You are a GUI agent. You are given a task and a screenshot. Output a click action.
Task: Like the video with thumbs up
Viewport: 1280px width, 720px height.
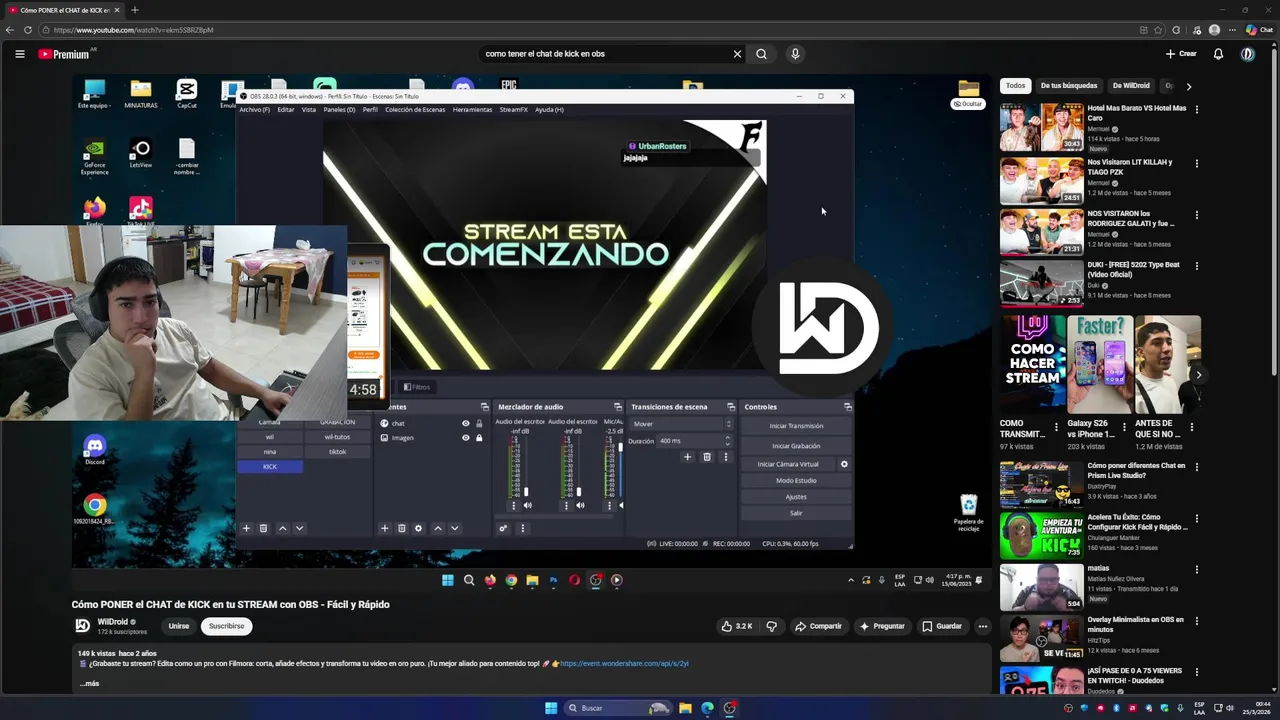[736, 626]
